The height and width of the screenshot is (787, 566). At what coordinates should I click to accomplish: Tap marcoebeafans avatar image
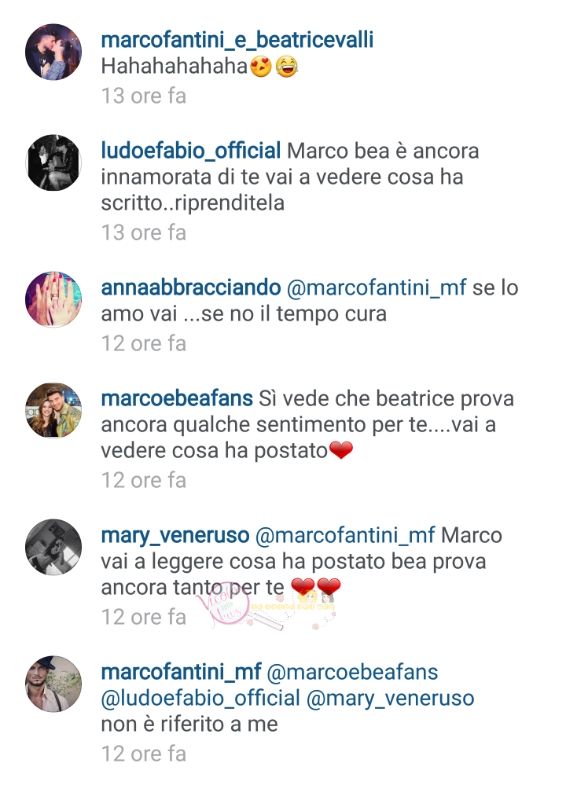pos(53,410)
